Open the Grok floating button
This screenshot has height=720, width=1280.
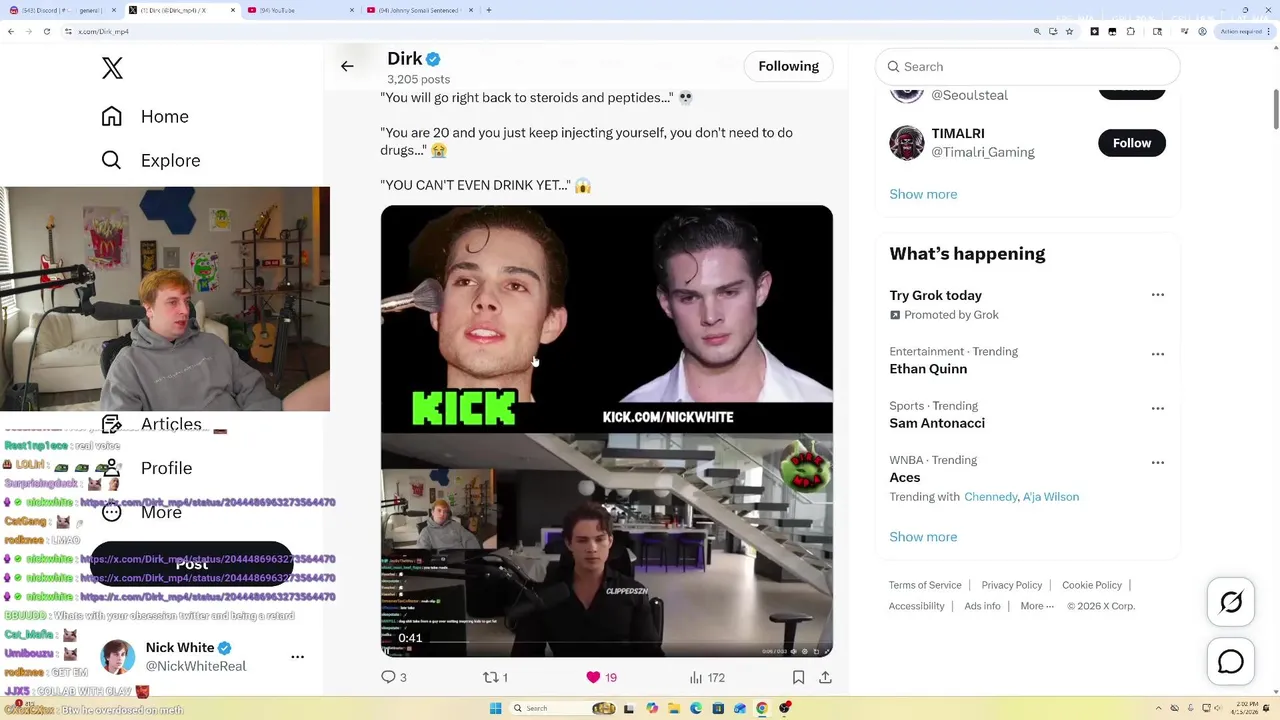pyautogui.click(x=1231, y=602)
